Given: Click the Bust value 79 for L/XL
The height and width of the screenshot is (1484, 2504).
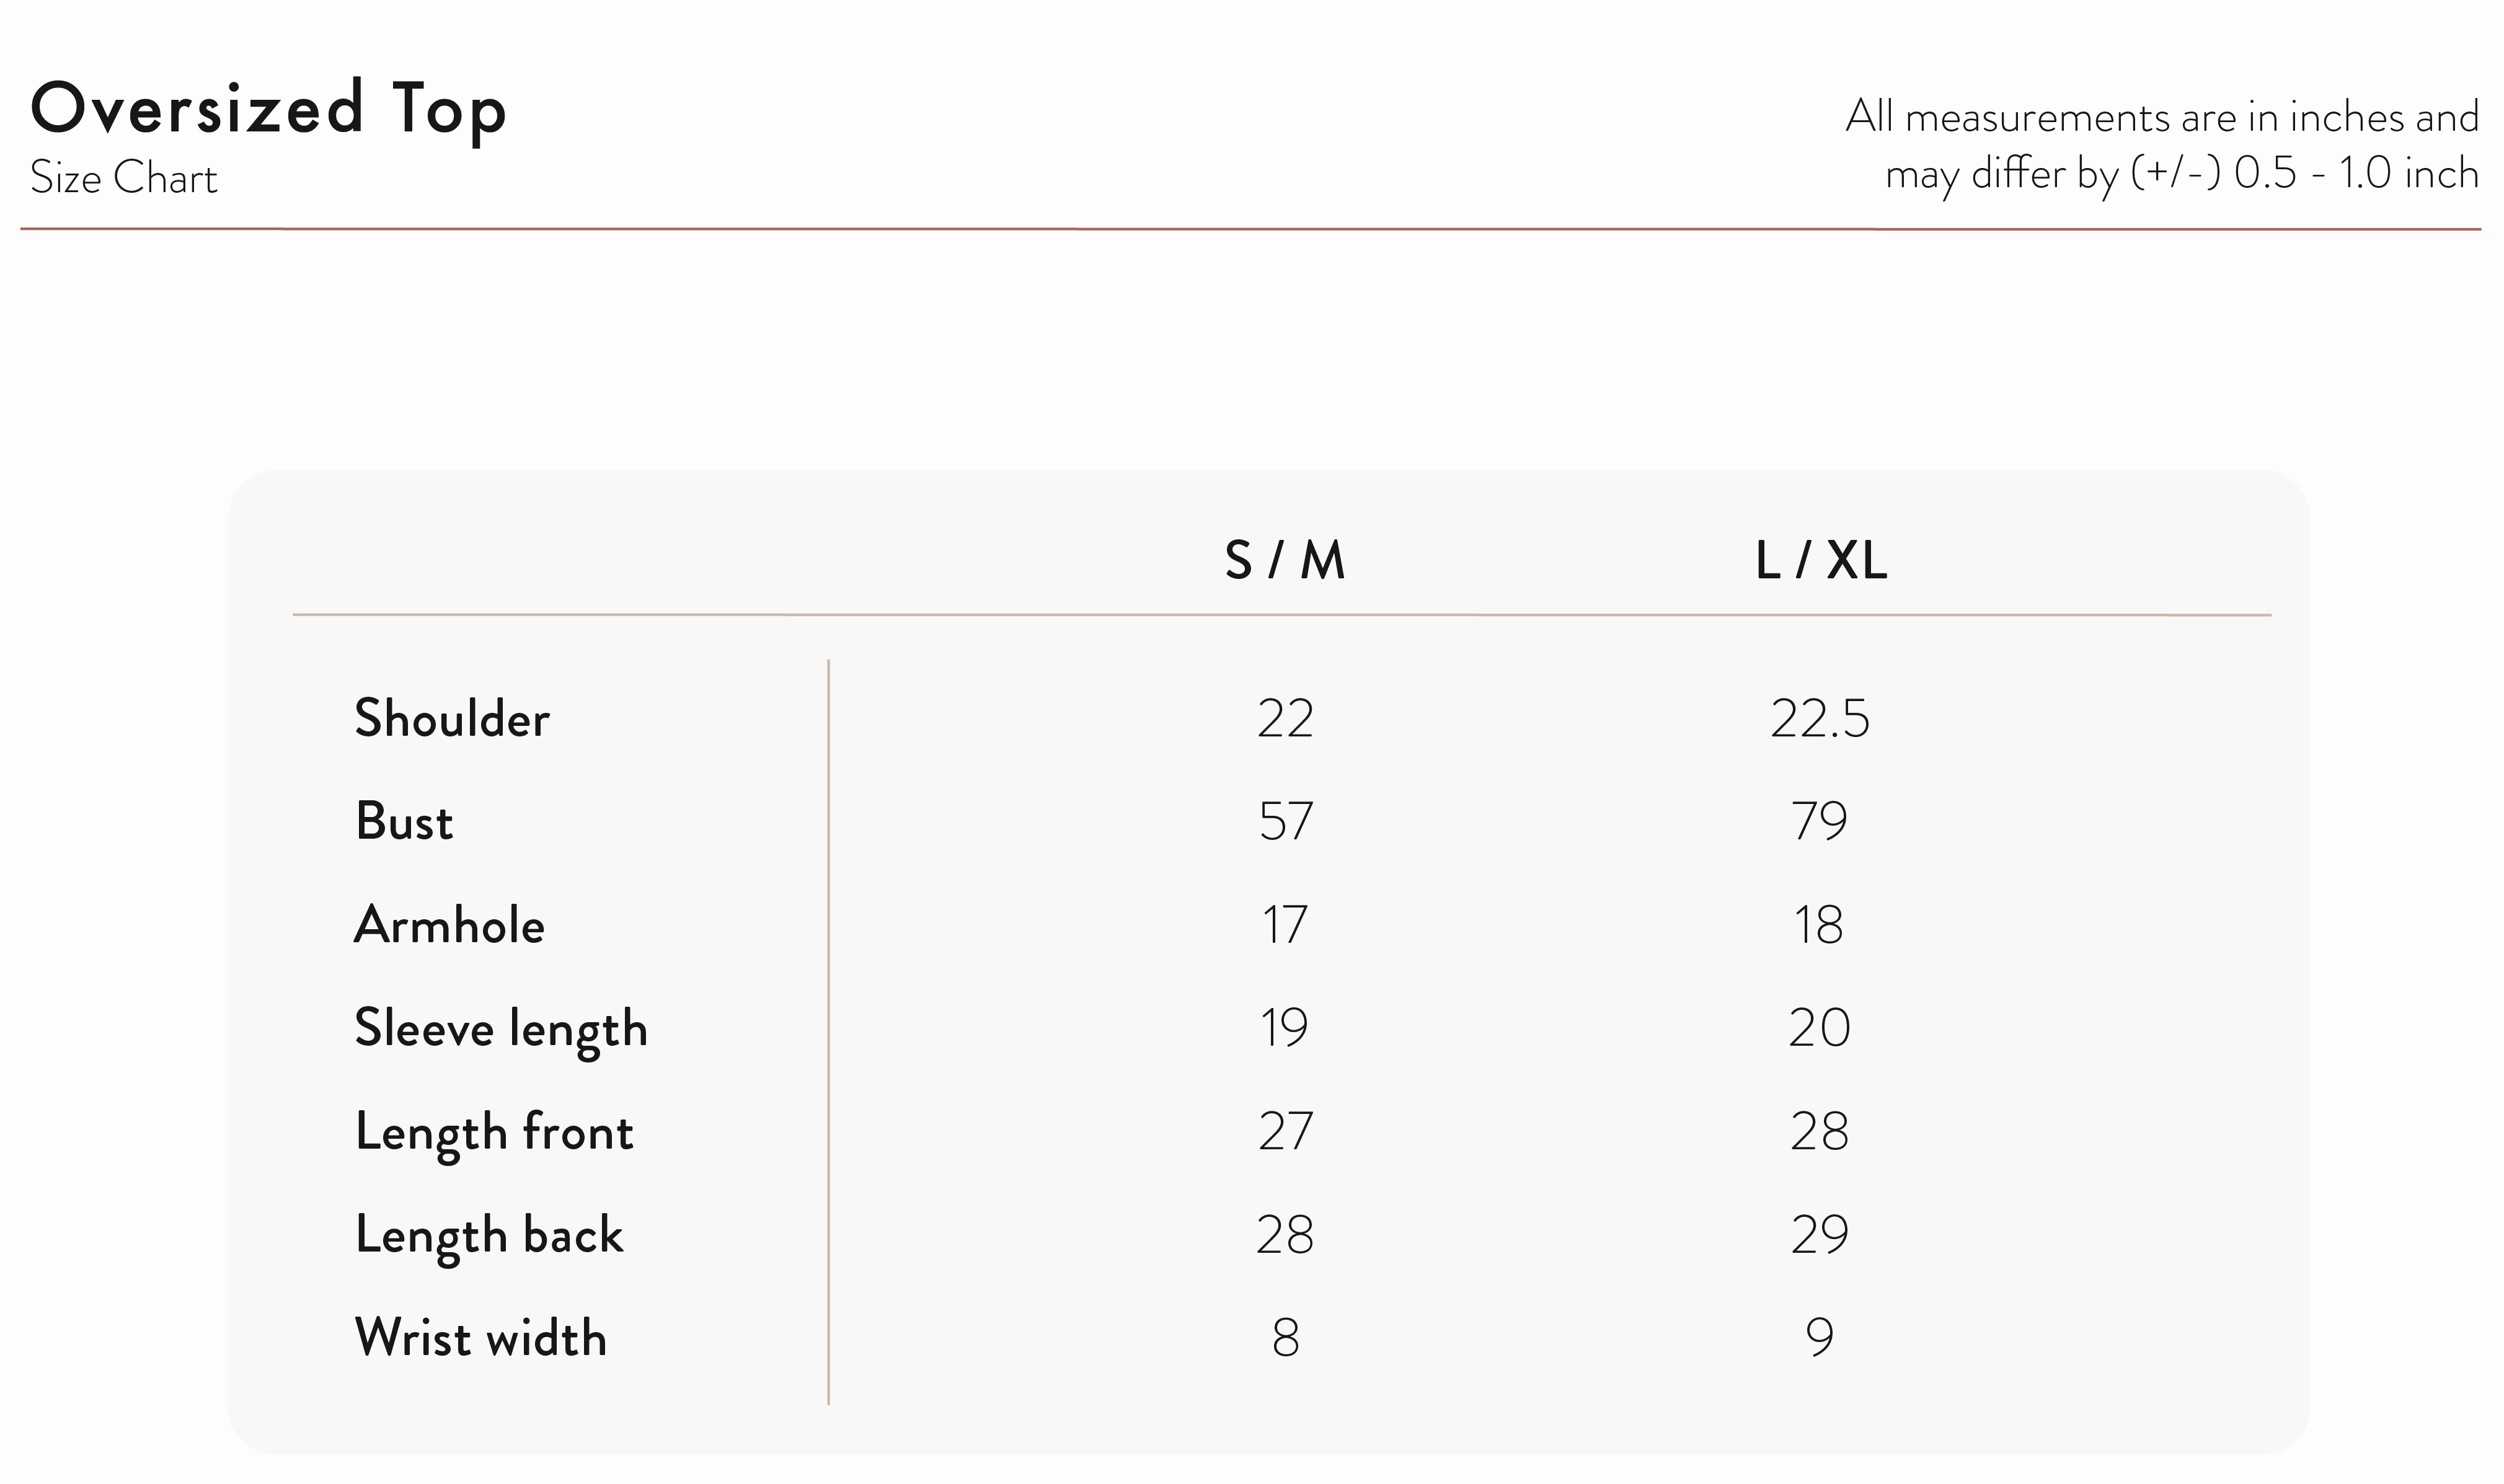Looking at the screenshot, I should tap(1820, 822).
